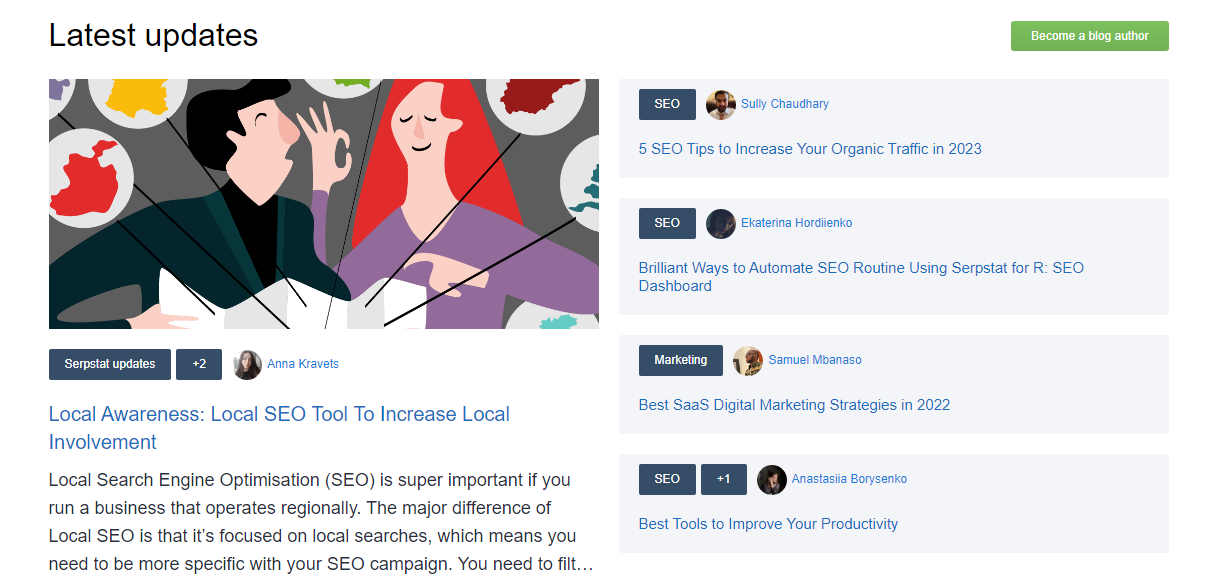Select the Marketing category tag

[x=681, y=360]
